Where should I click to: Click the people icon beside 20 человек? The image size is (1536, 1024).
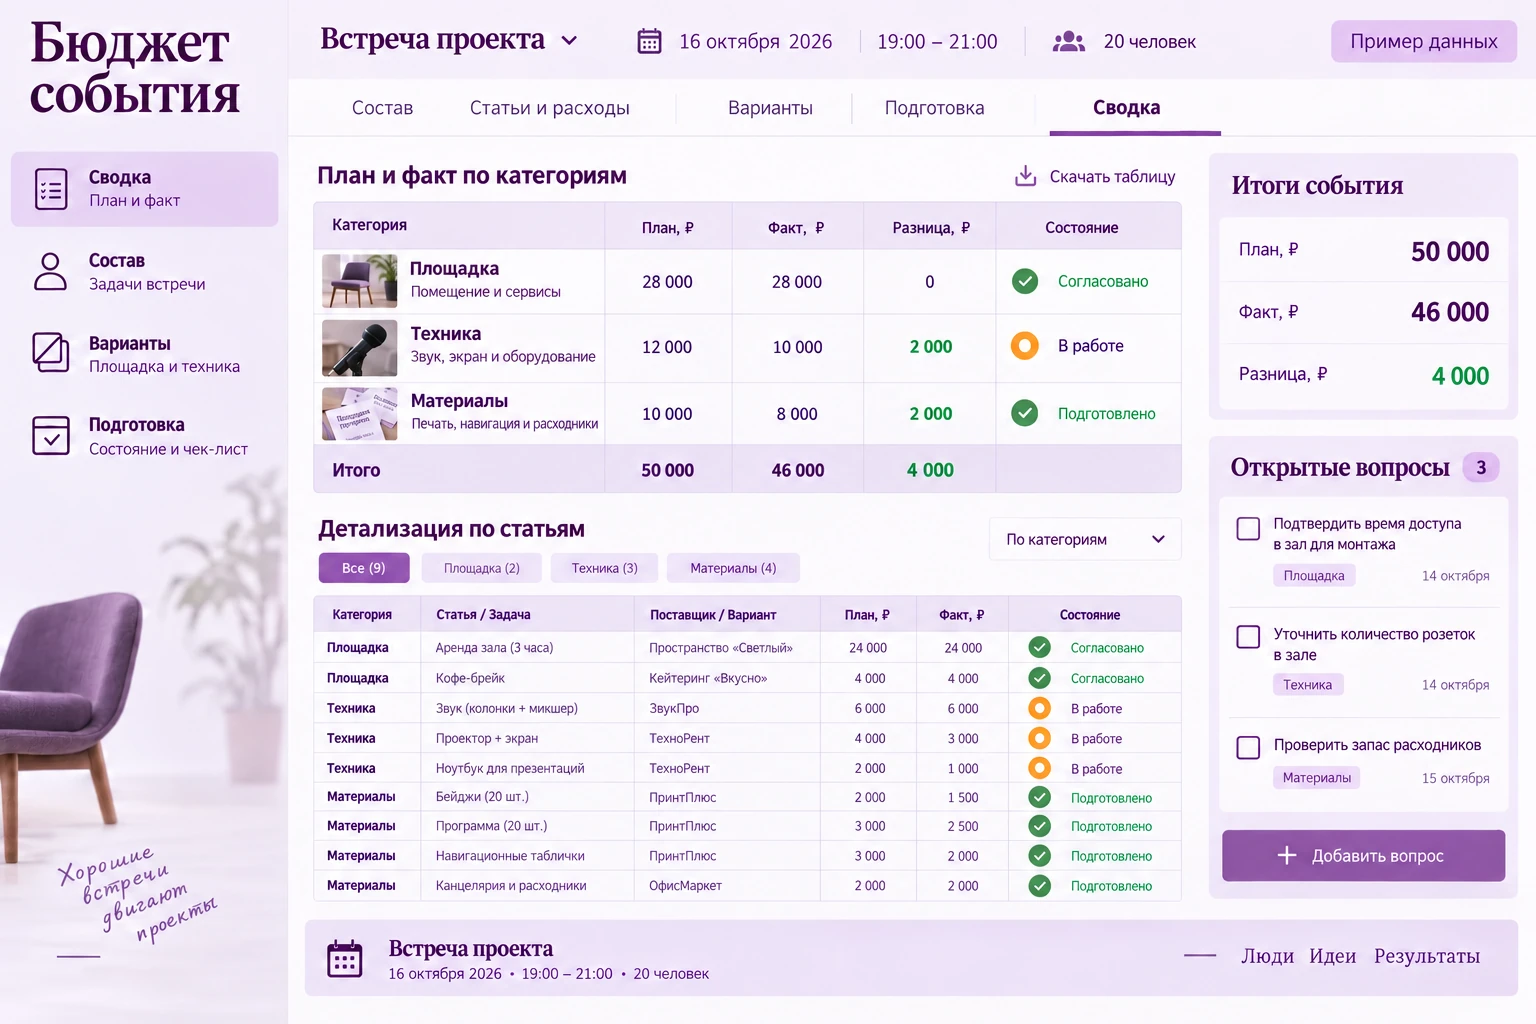1069,41
